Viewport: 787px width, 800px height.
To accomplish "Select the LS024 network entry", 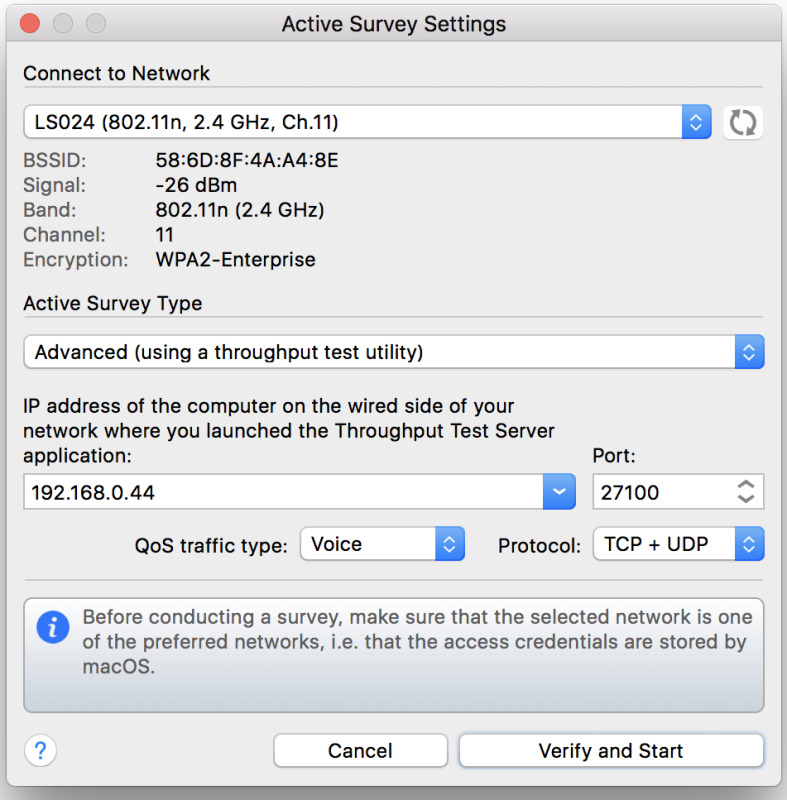I will [200, 121].
